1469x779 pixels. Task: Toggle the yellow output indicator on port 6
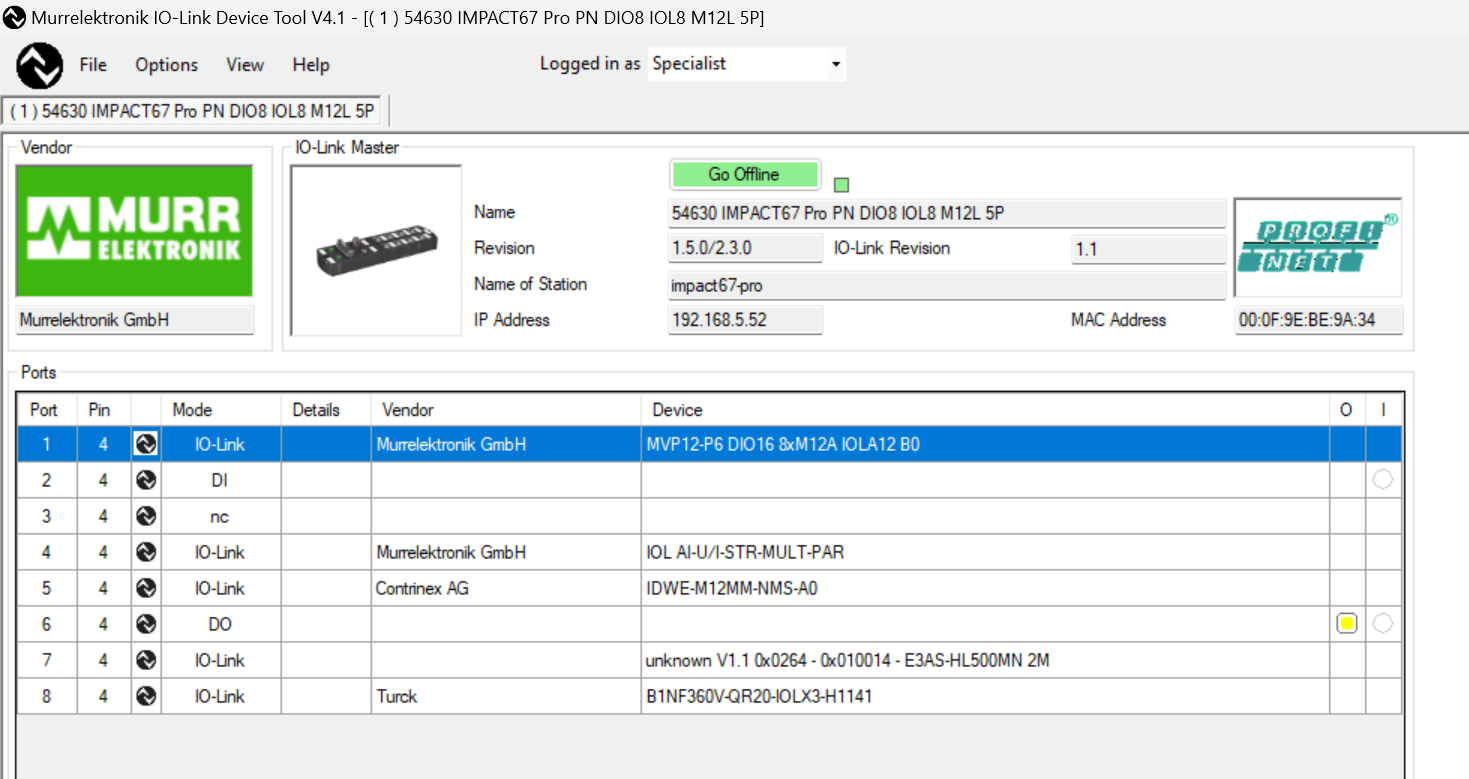pos(1347,624)
